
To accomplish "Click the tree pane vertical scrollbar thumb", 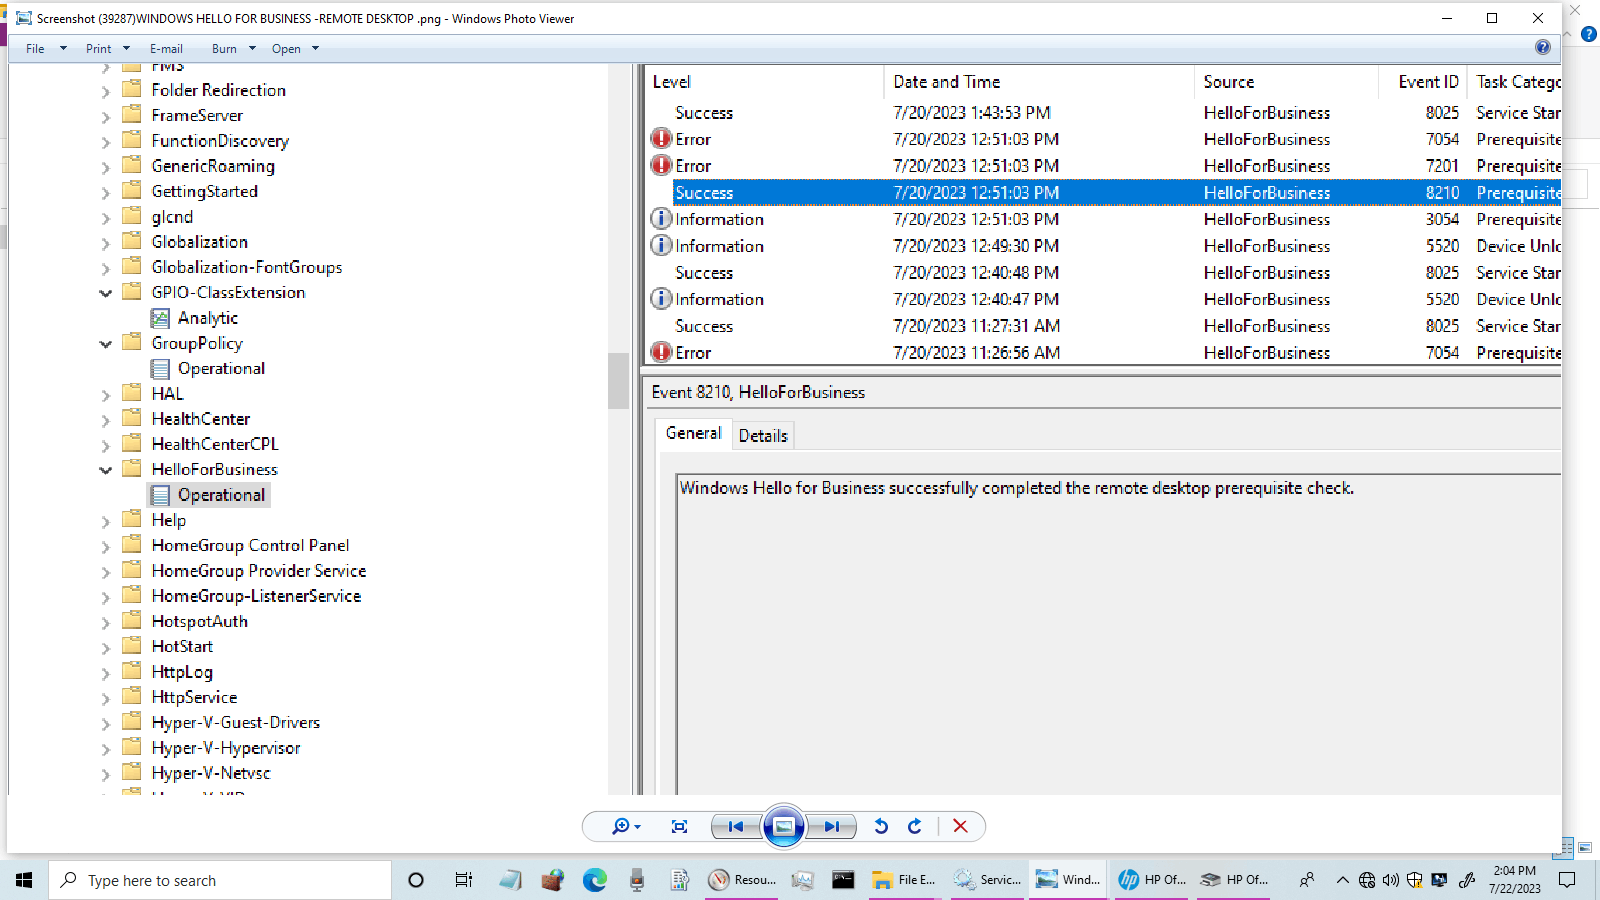I will (618, 381).
